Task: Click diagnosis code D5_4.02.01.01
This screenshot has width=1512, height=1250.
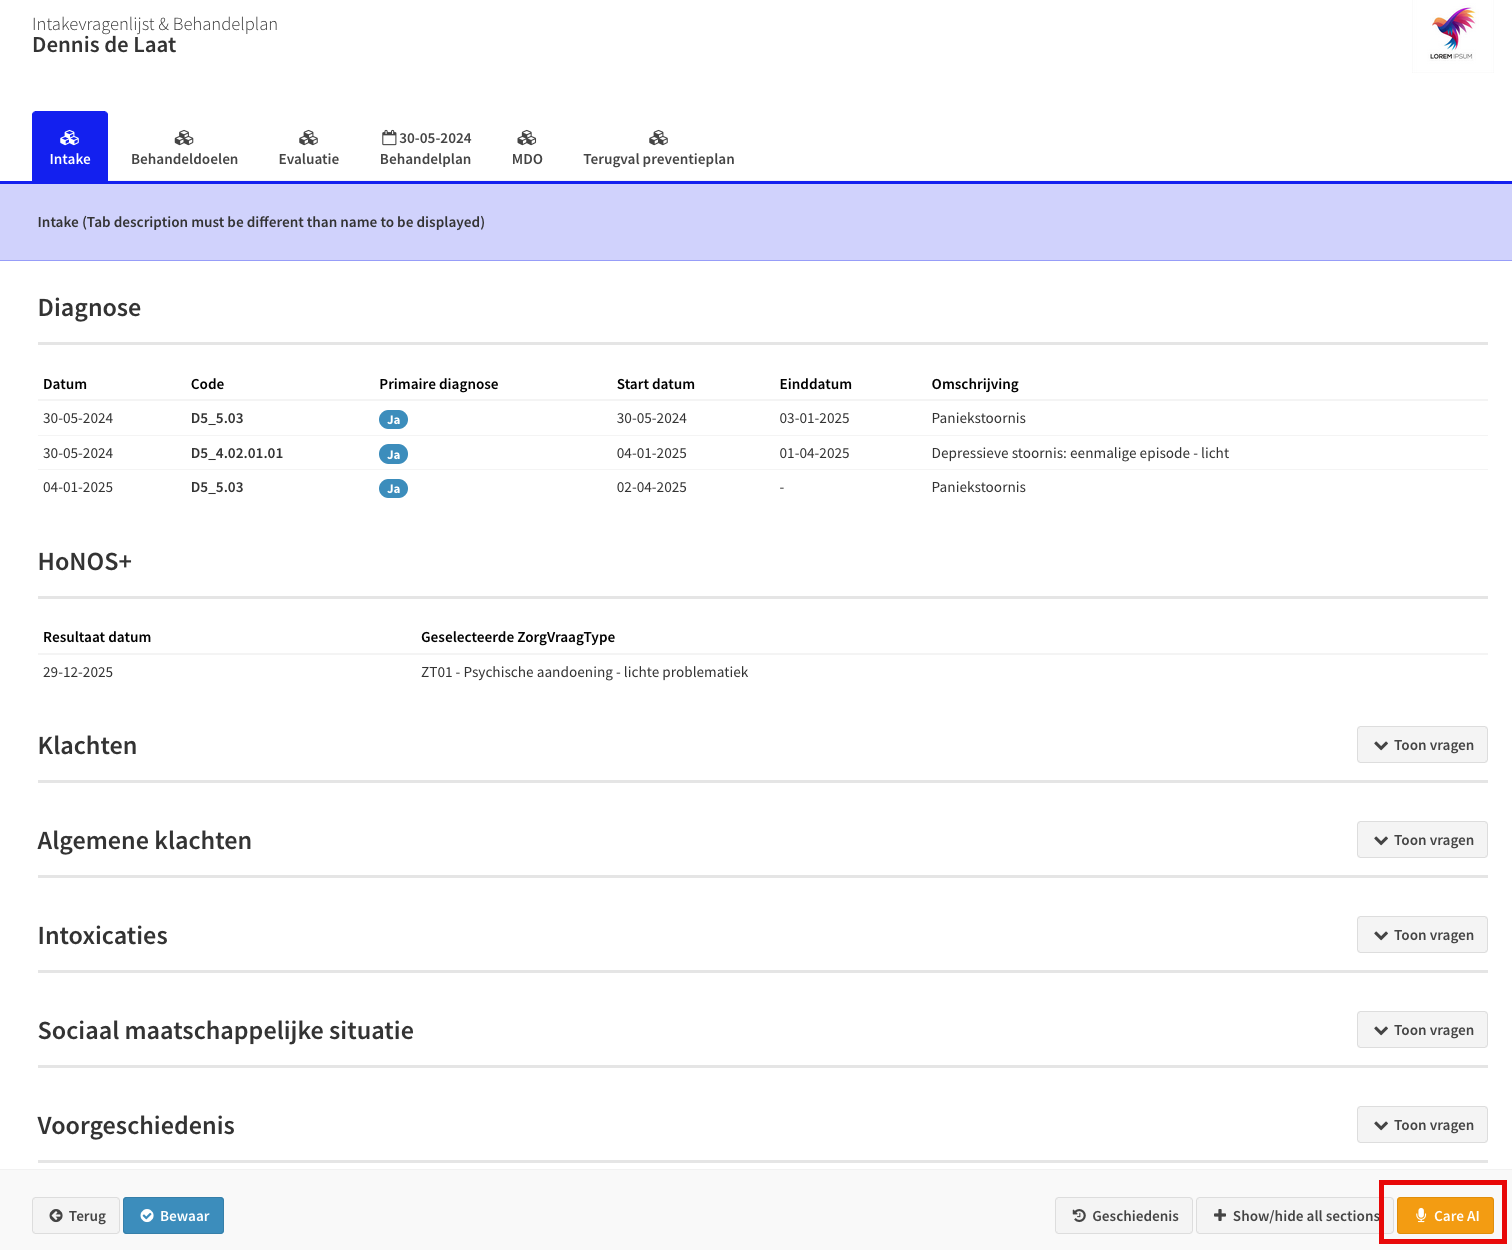Action: click(x=237, y=453)
